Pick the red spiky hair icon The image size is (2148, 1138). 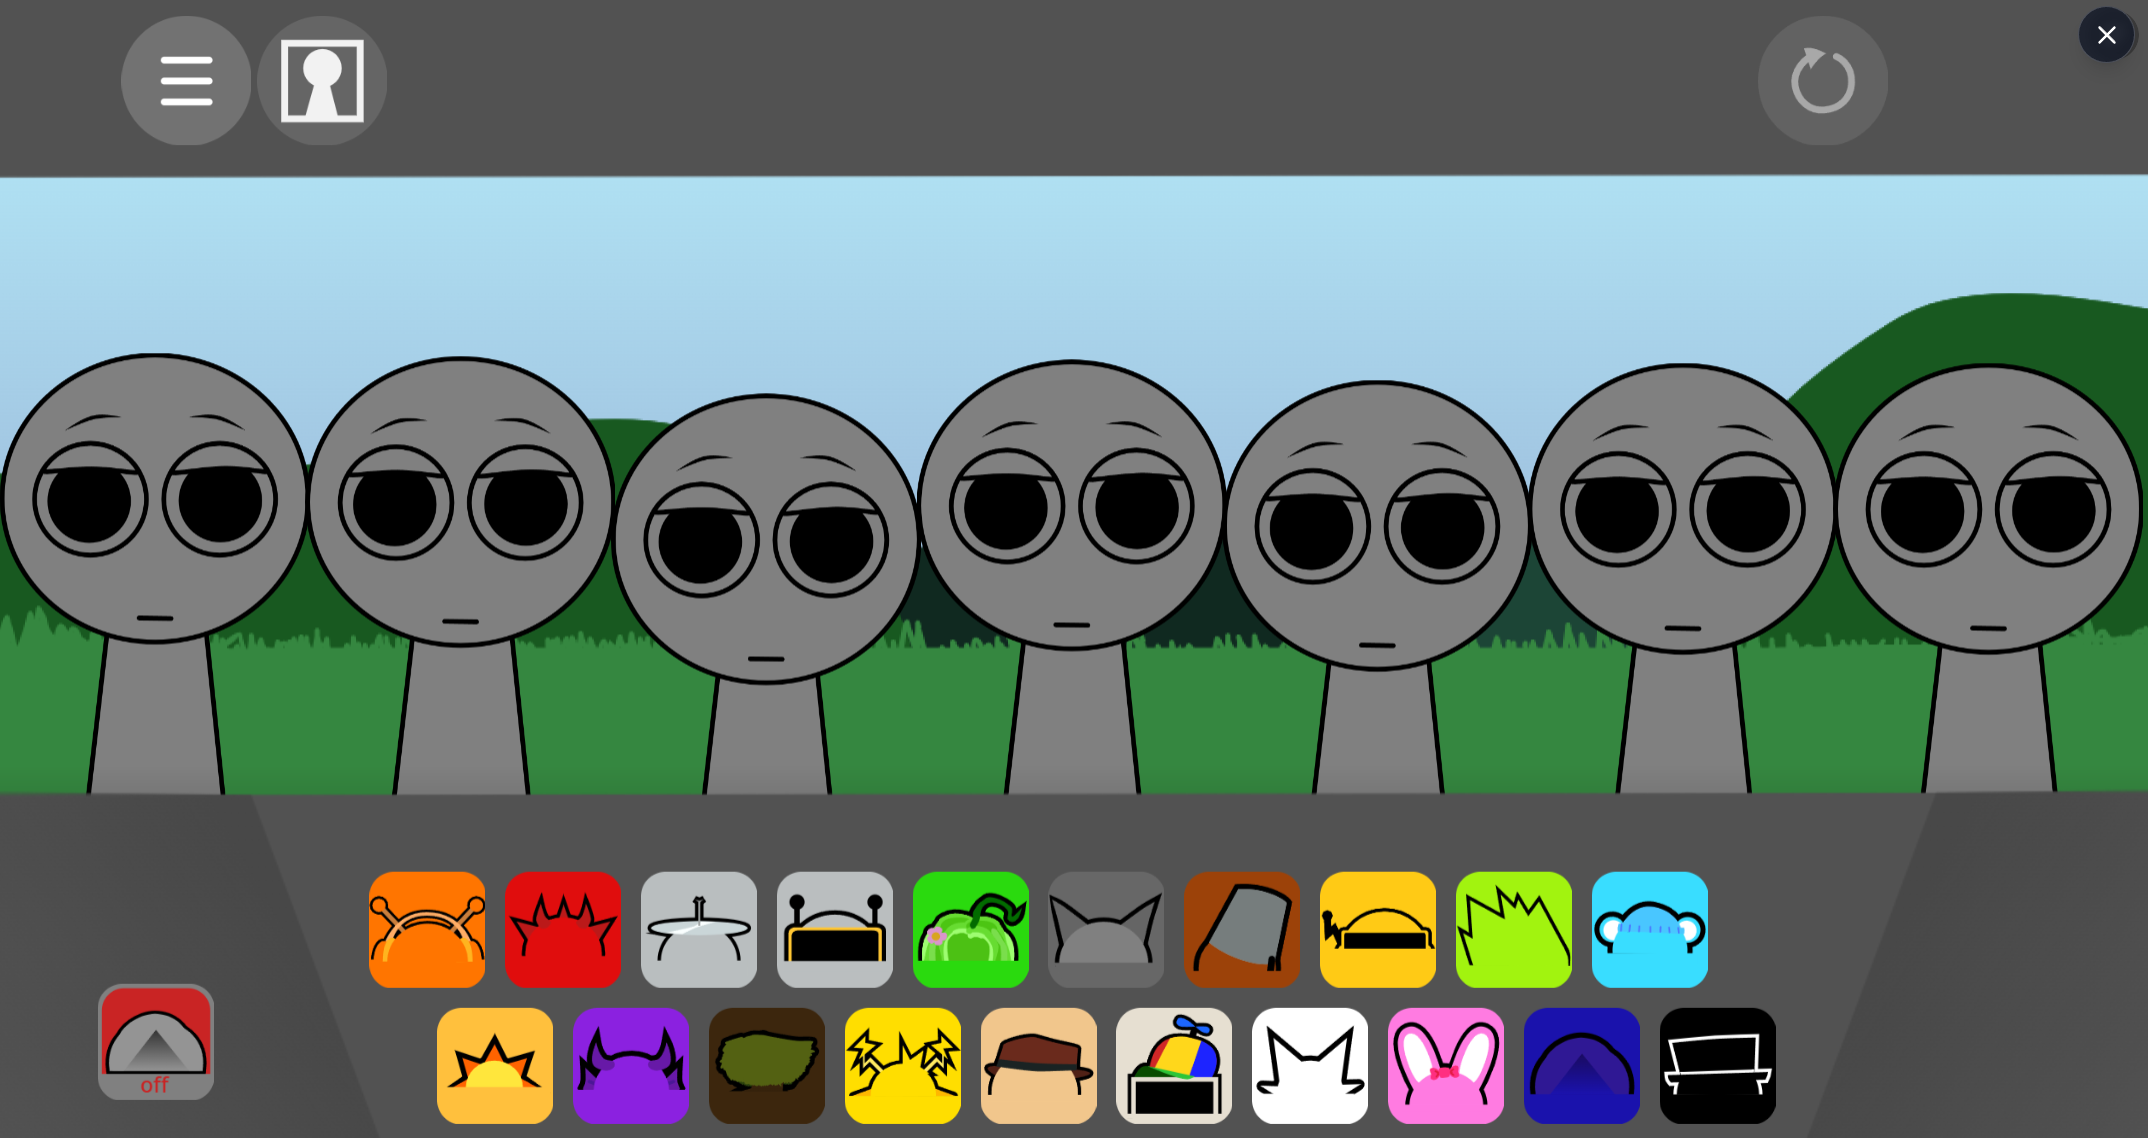563,929
